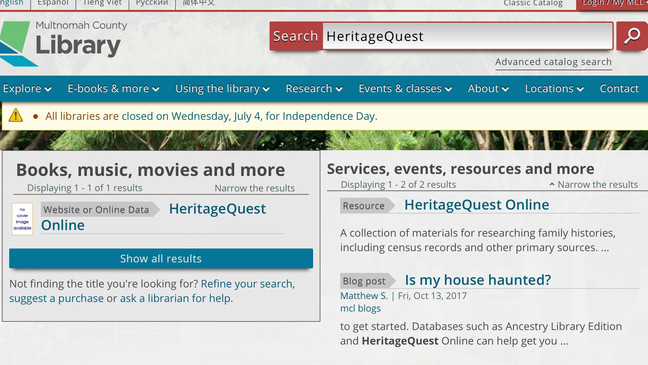This screenshot has width=648, height=365.
Task: Click the yellow warning alert icon
Action: 16,115
